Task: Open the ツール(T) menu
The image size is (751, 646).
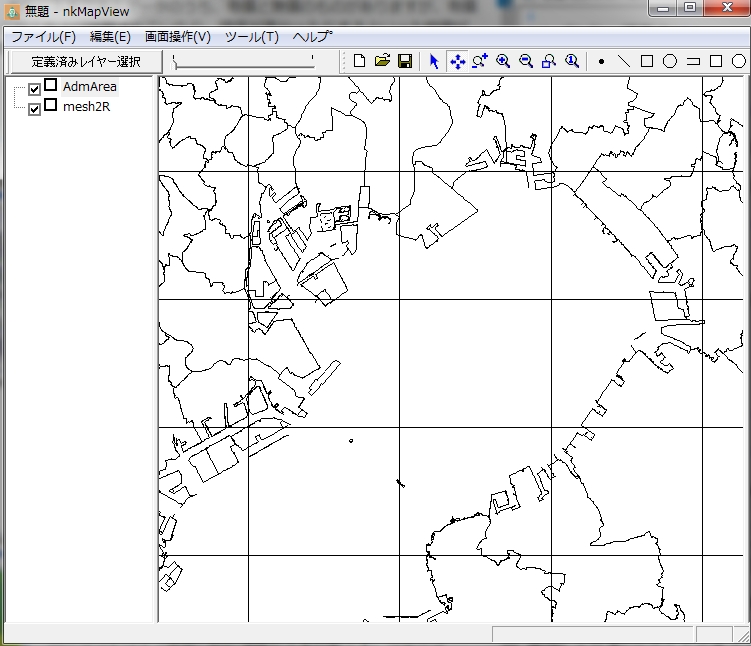Action: [x=251, y=37]
